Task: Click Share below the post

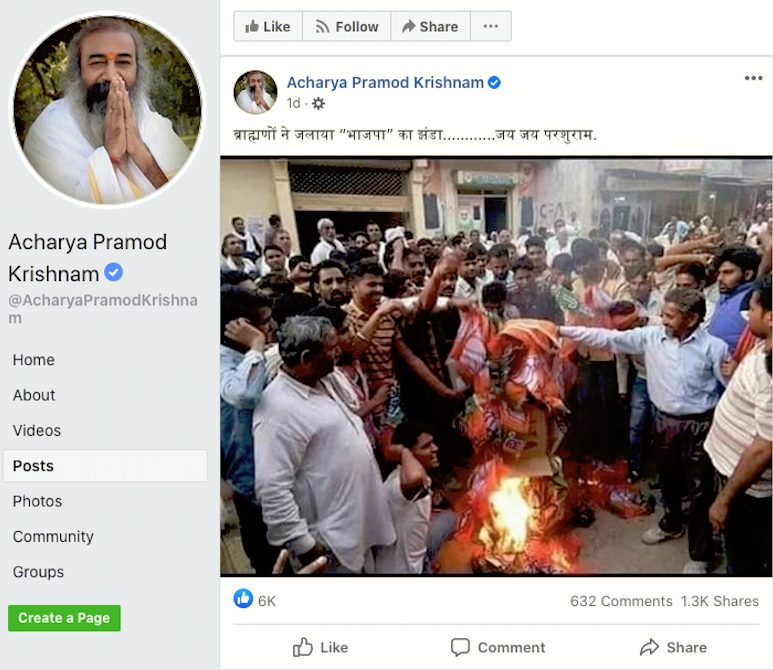Action: pyautogui.click(x=673, y=647)
